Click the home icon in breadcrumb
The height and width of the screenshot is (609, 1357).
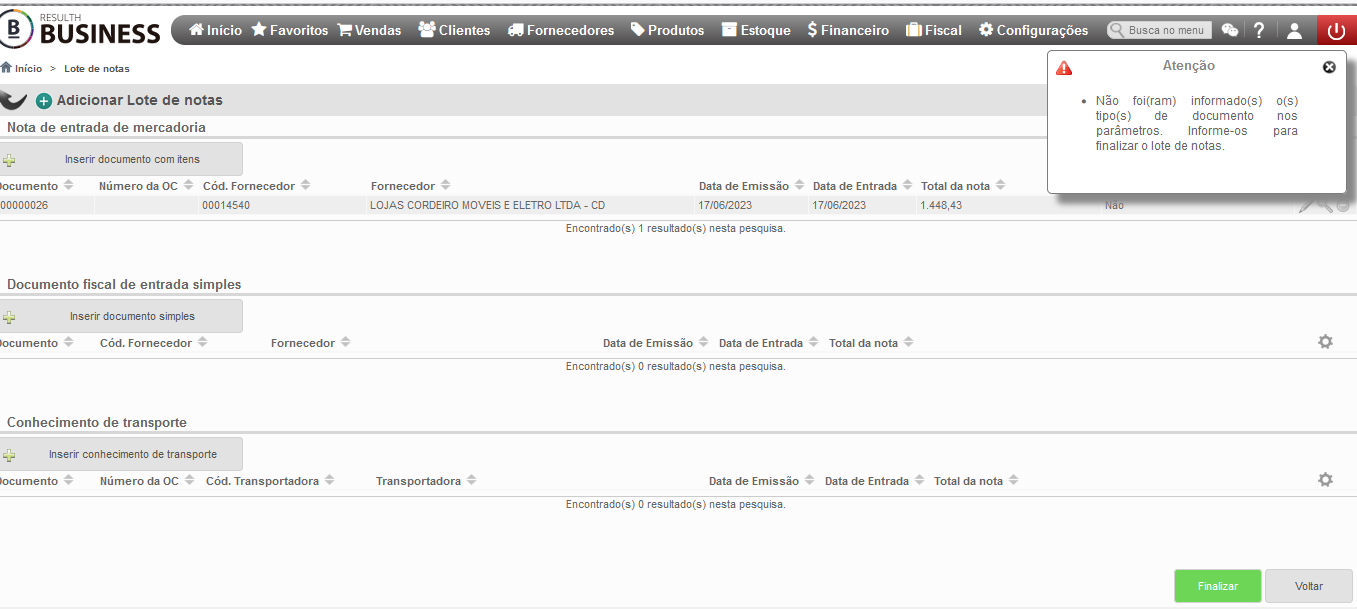click(6, 68)
